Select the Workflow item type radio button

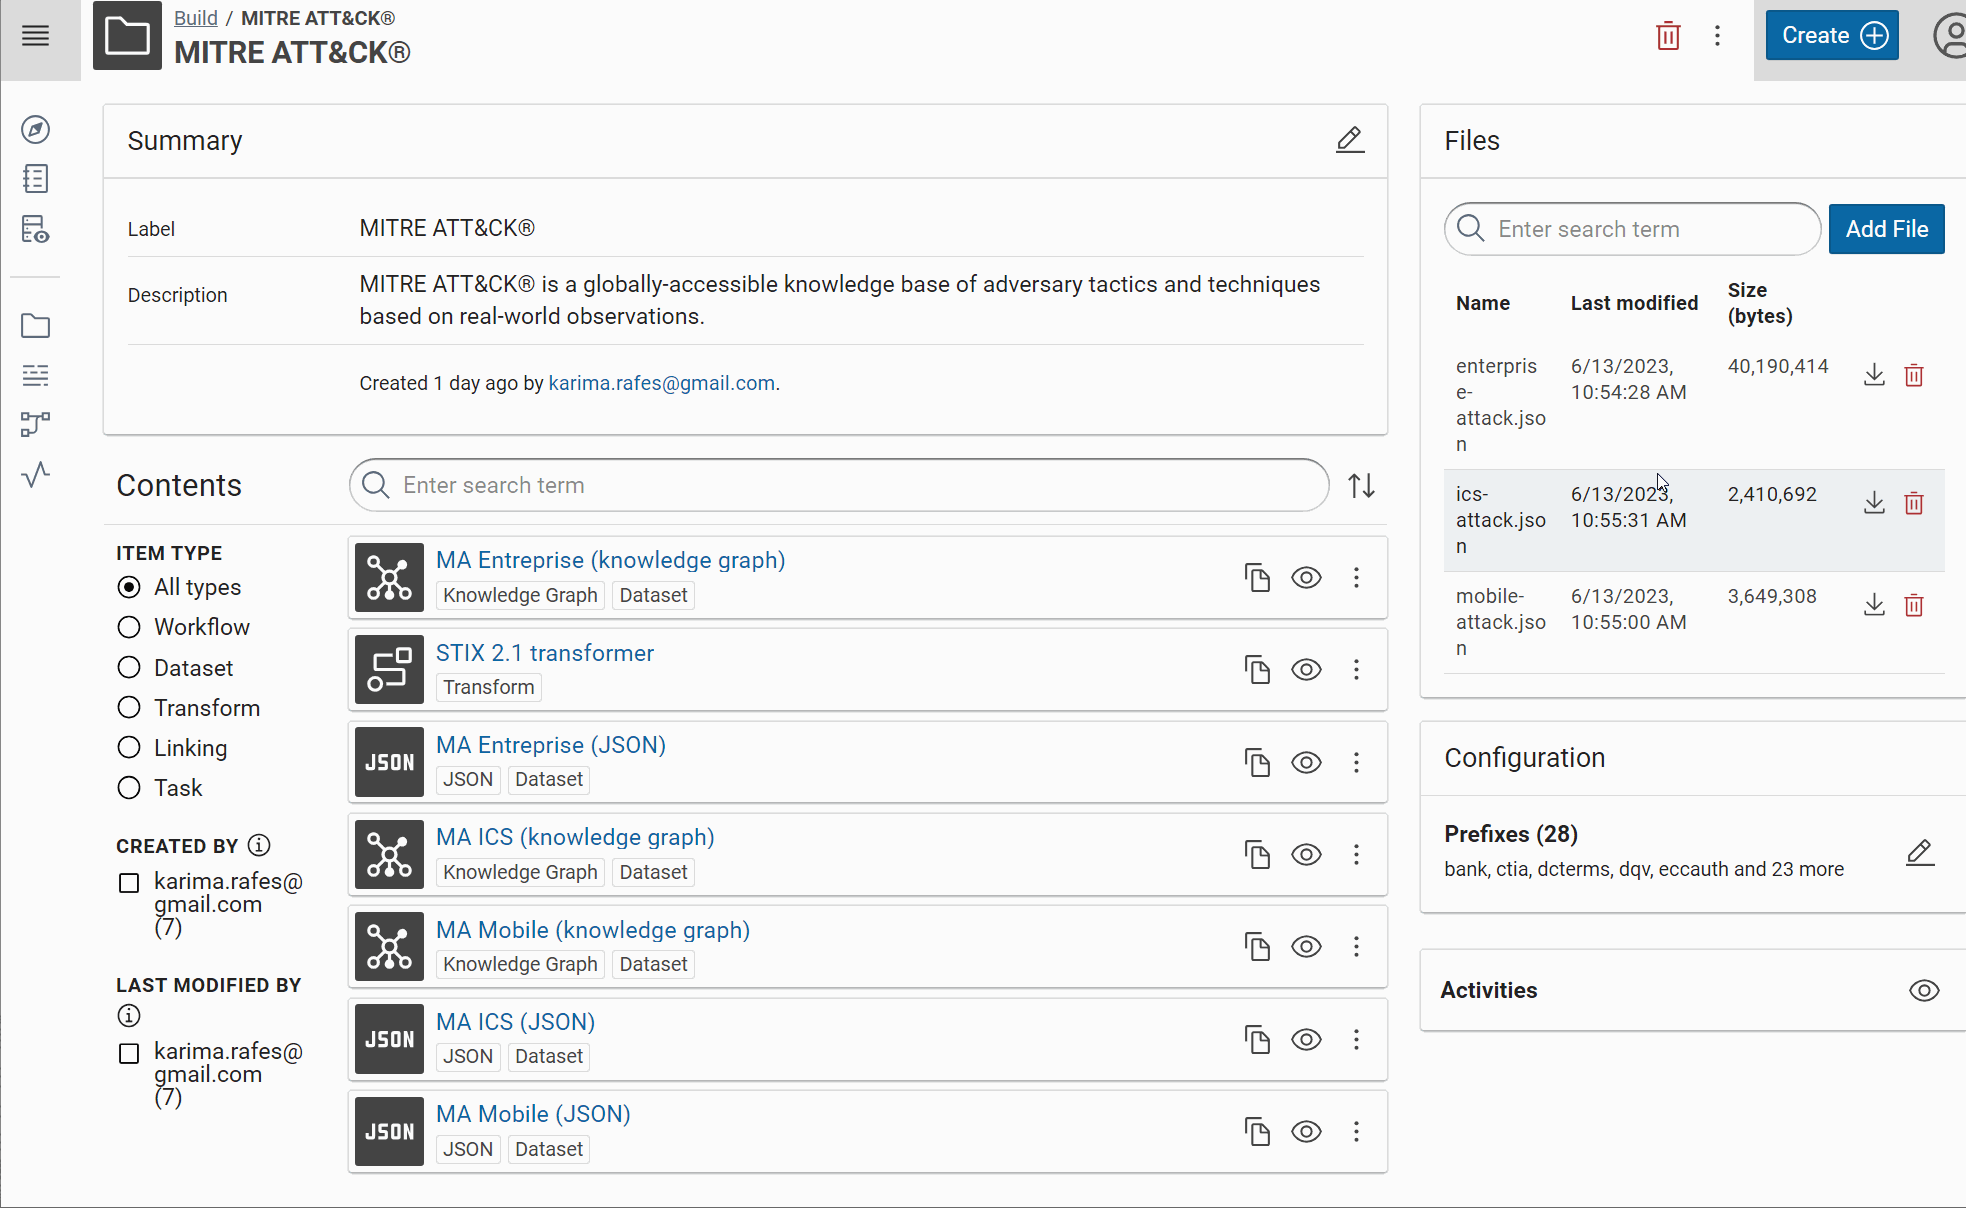tap(129, 627)
